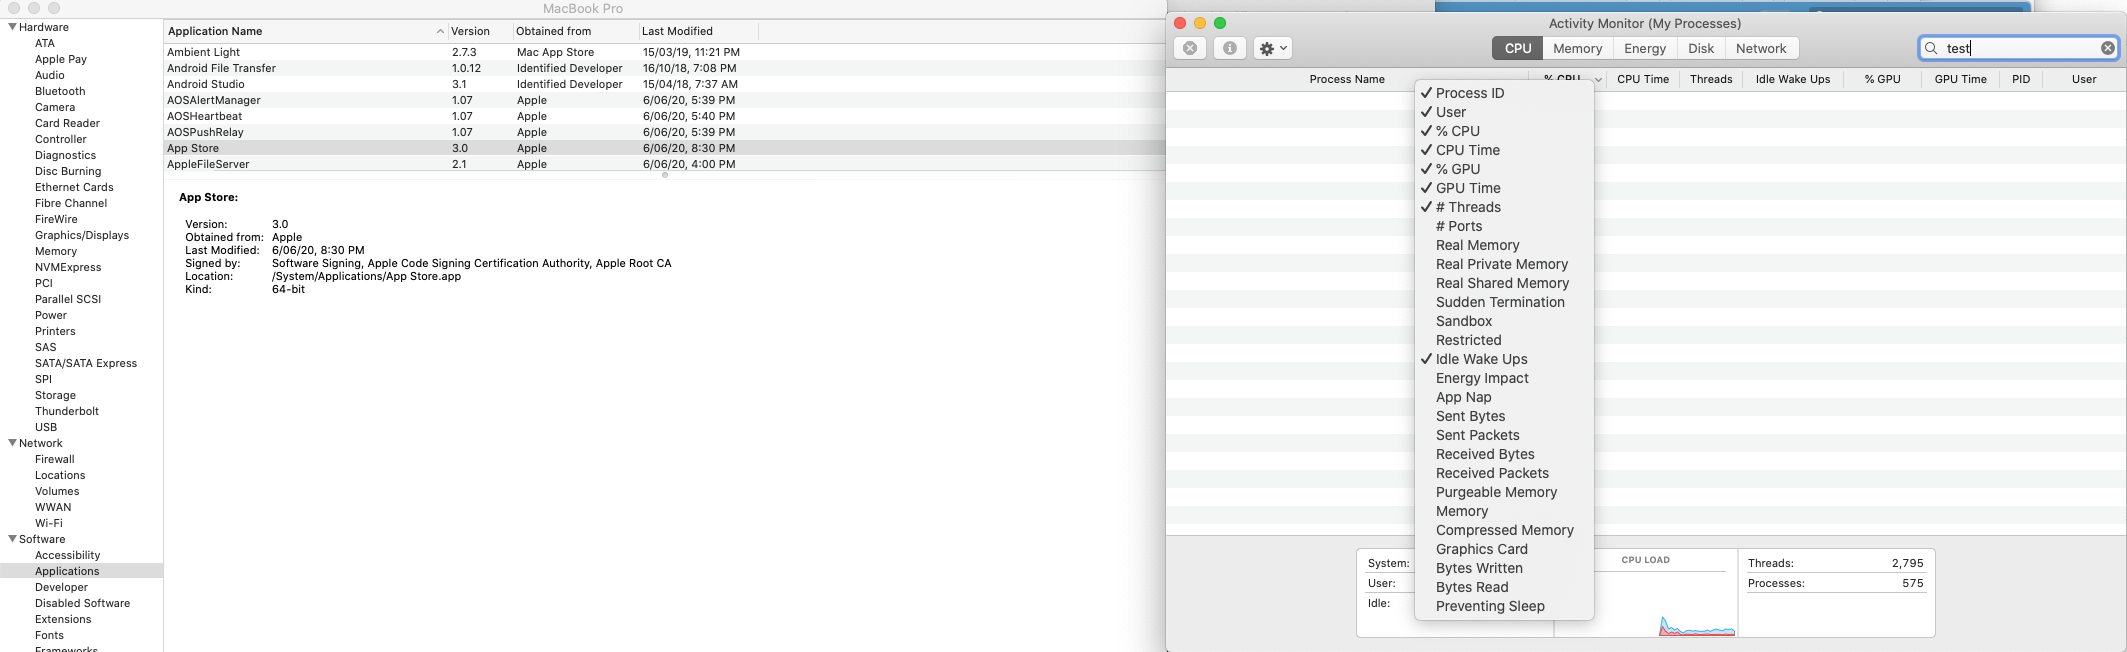Enable the Compressed Memory column
2127x652 pixels.
tap(1504, 530)
